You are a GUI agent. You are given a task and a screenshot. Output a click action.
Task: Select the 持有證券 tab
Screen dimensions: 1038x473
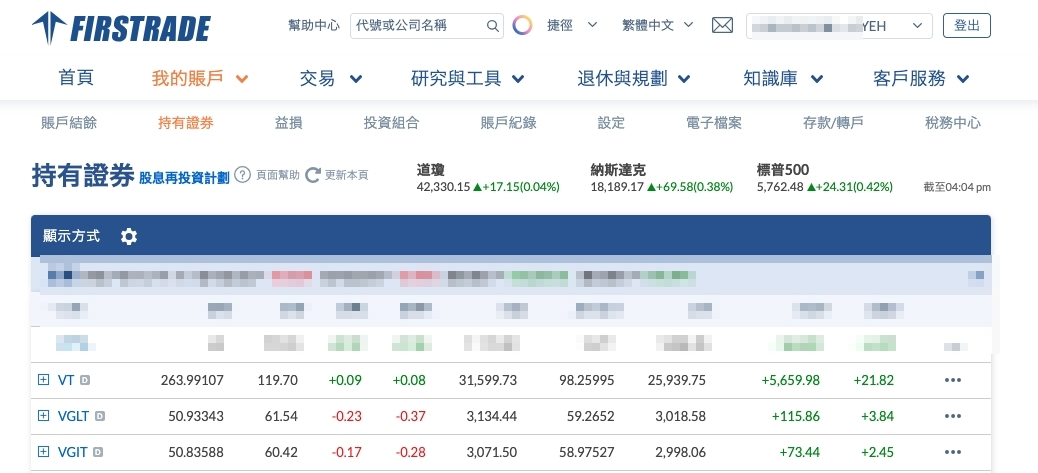(186, 123)
